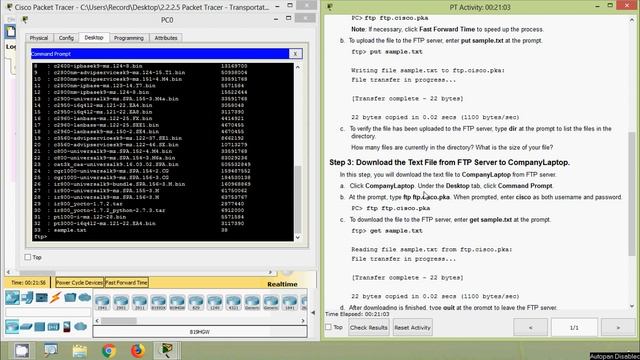Click Check Results button
Viewport: 640px width, 360px height.
[x=369, y=327]
